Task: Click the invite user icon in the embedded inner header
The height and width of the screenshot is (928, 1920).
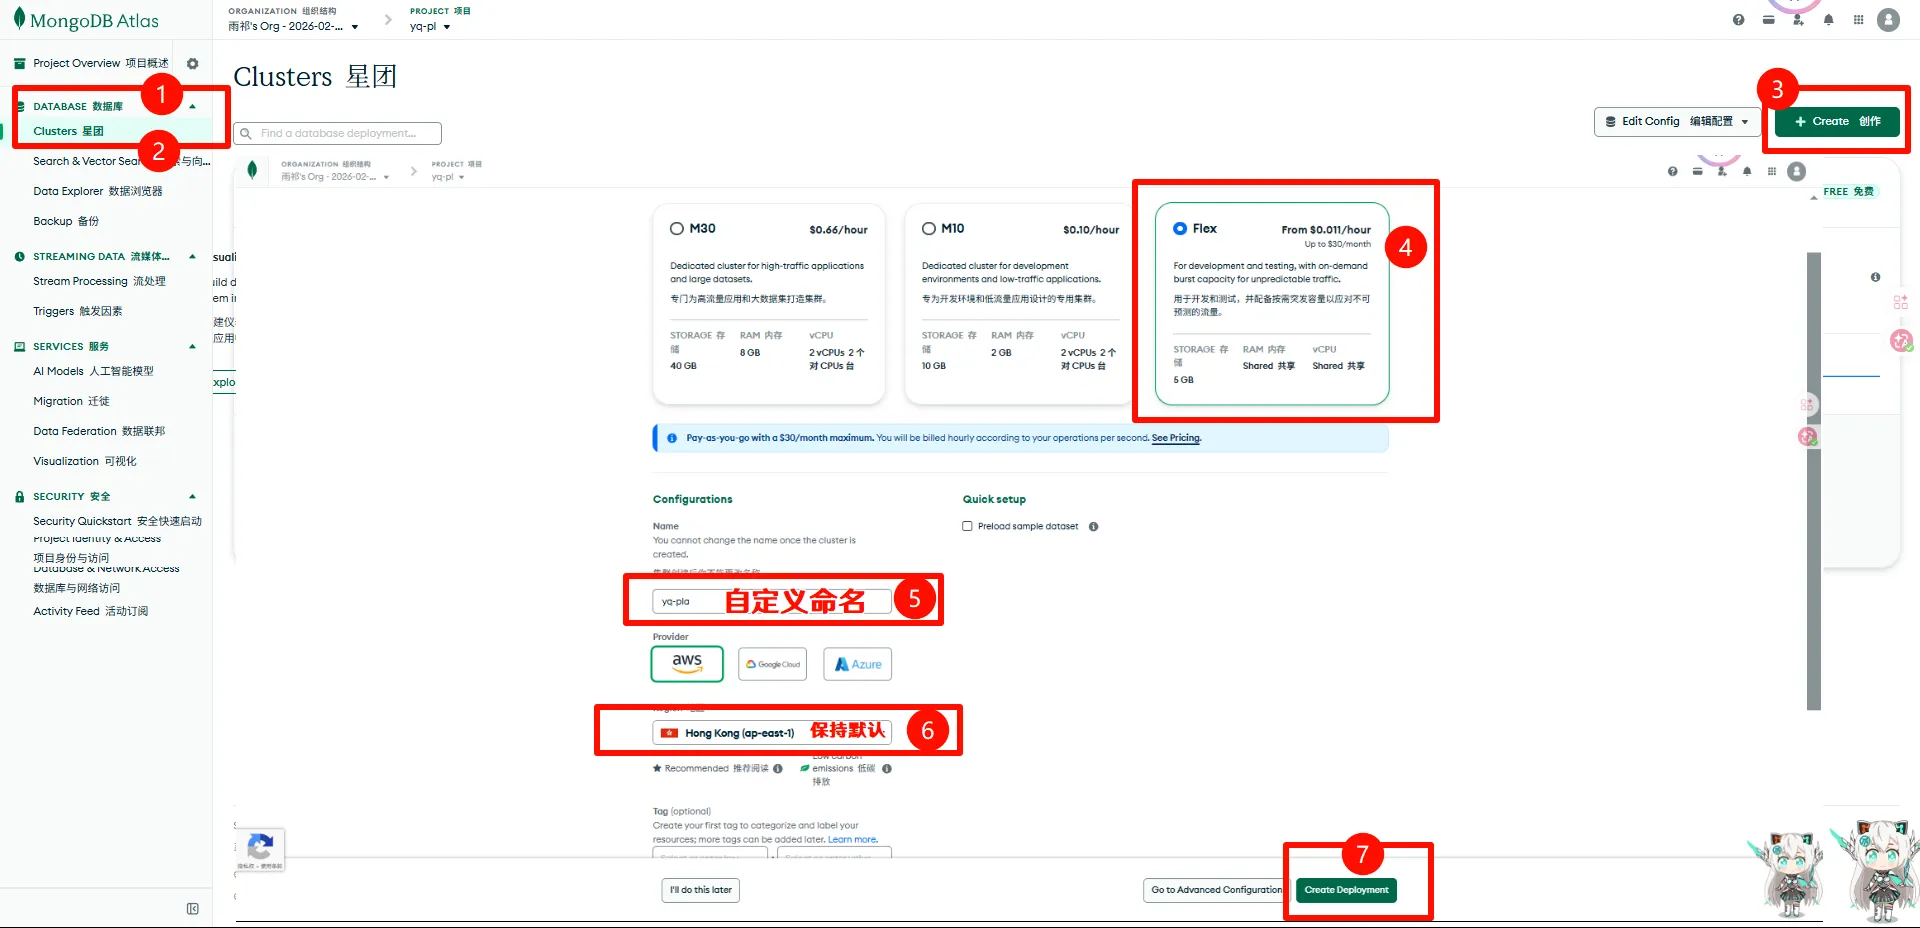Action: tap(1722, 171)
